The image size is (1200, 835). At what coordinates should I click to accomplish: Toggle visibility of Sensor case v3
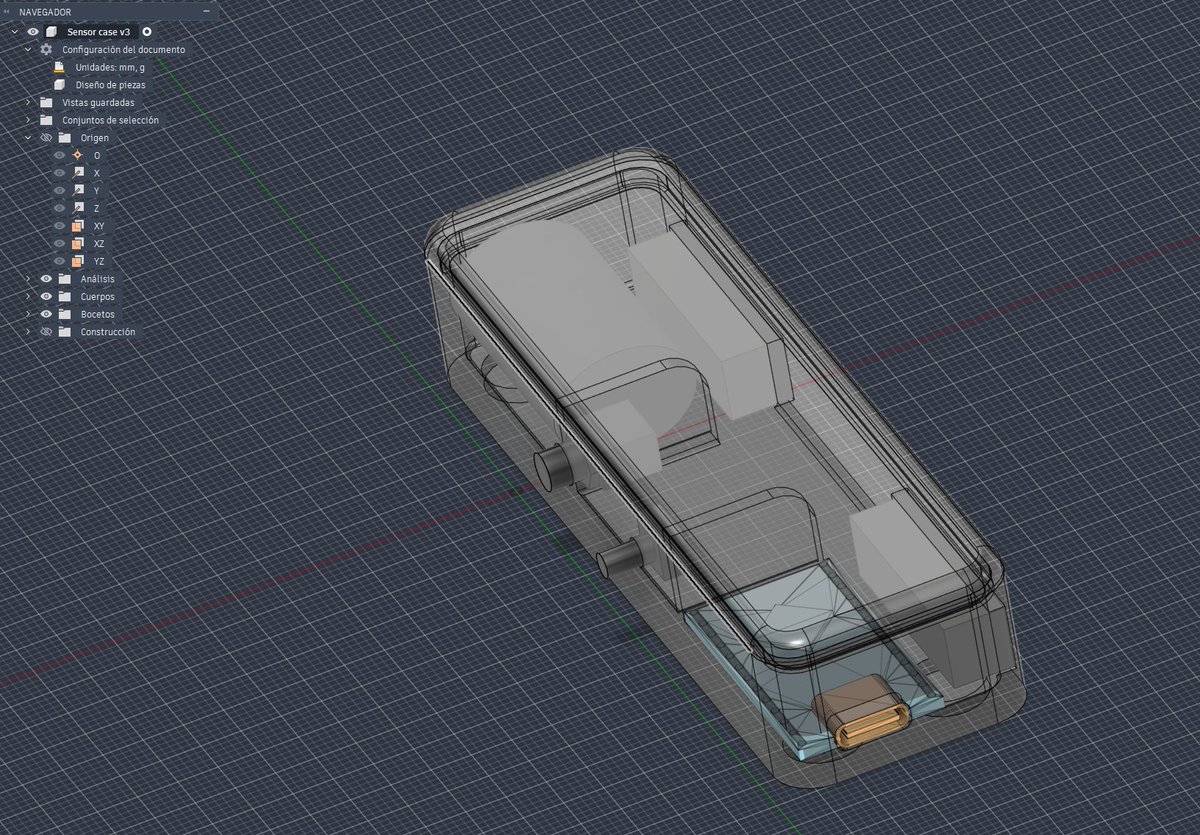click(x=32, y=32)
